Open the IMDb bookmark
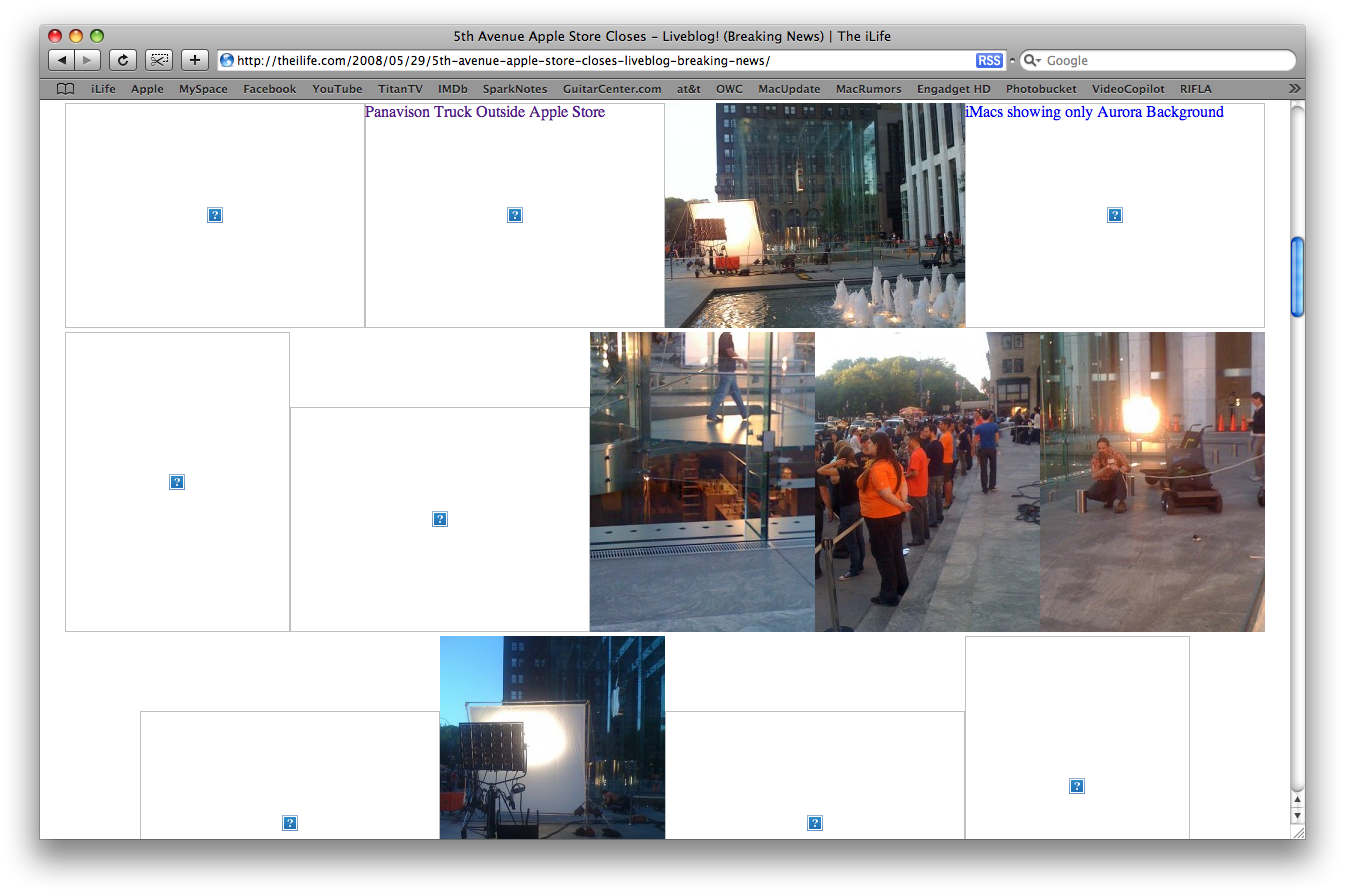This screenshot has width=1345, height=894. pos(452,89)
